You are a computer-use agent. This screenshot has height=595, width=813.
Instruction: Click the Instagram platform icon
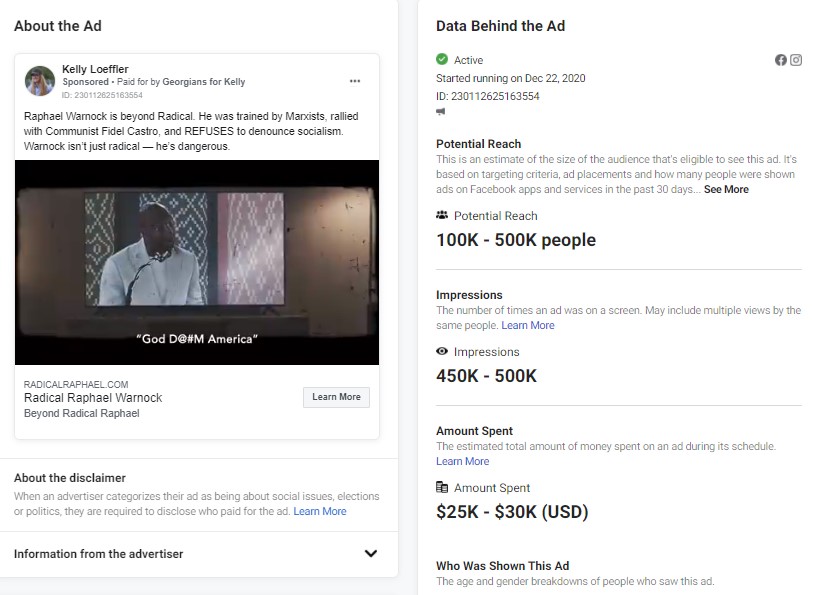point(796,60)
